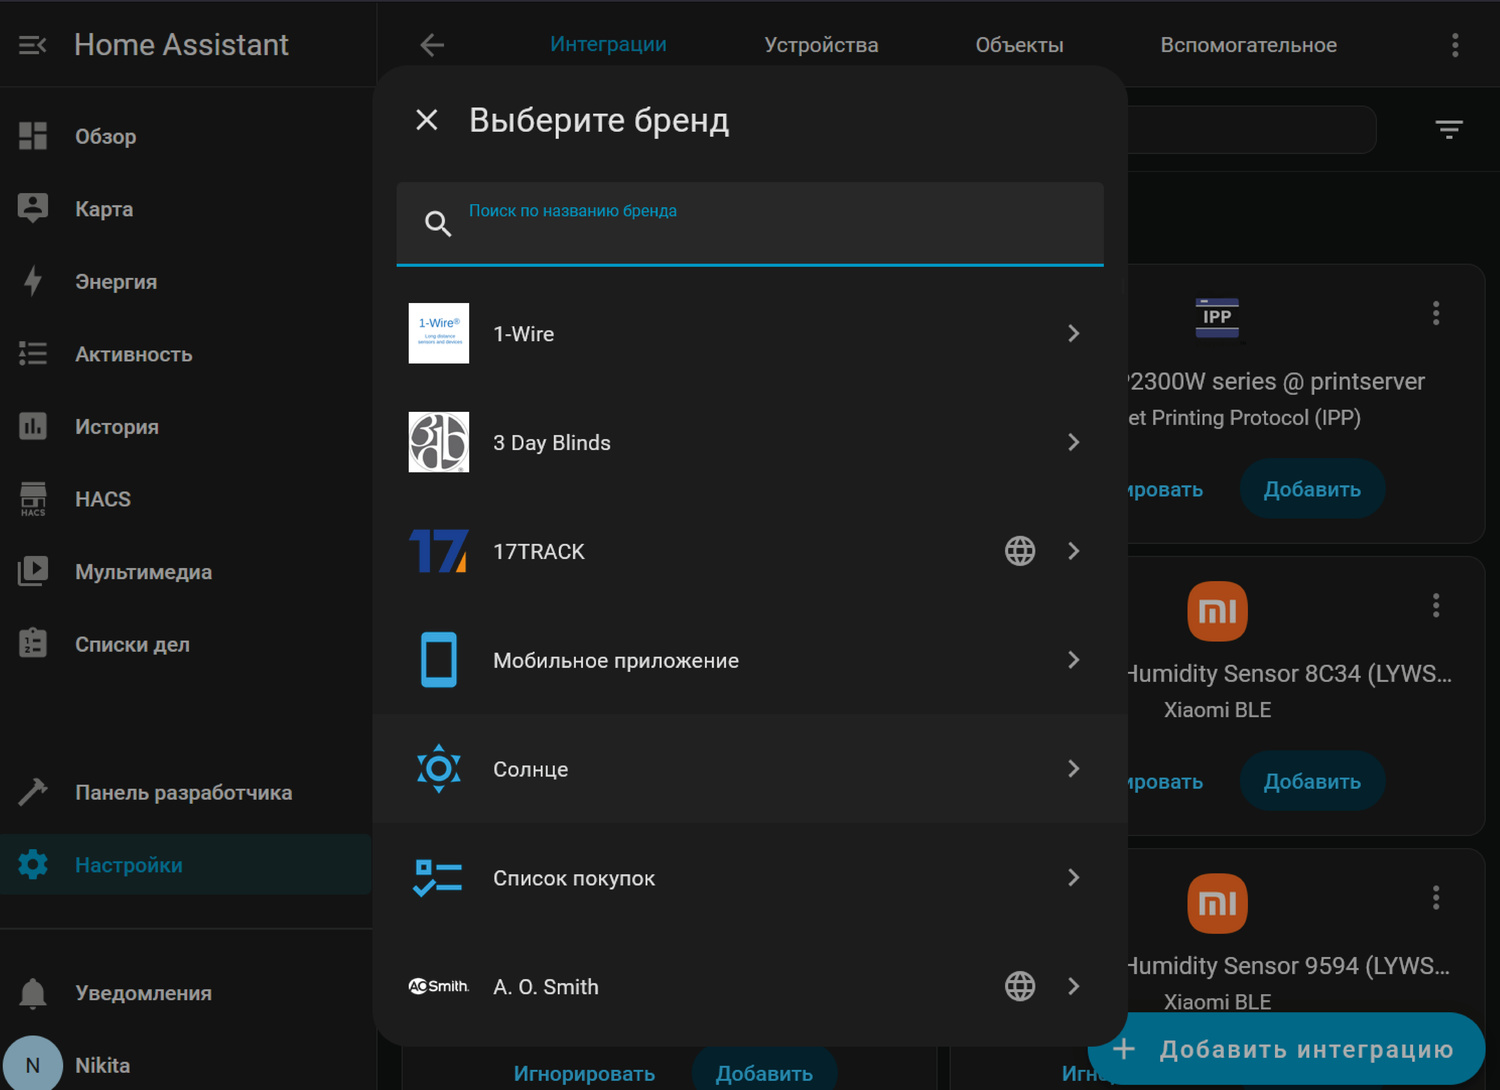Collapse the sidebar with hamburger icon
This screenshot has width=1500, height=1090.
tap(31, 44)
